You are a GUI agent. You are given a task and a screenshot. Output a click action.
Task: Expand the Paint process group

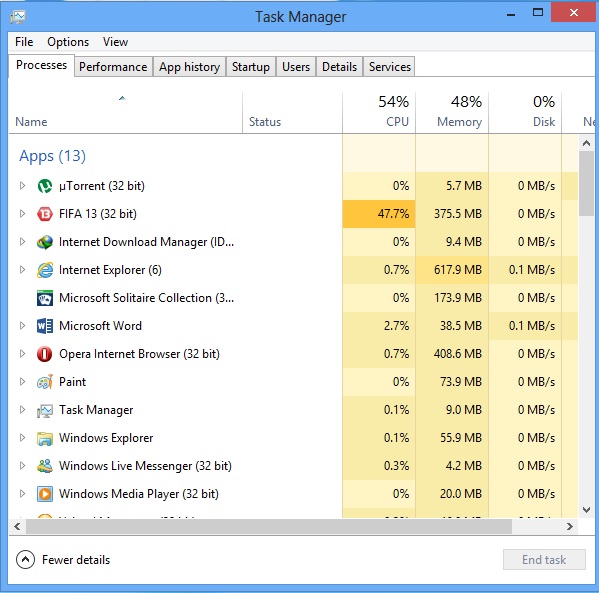(22, 381)
